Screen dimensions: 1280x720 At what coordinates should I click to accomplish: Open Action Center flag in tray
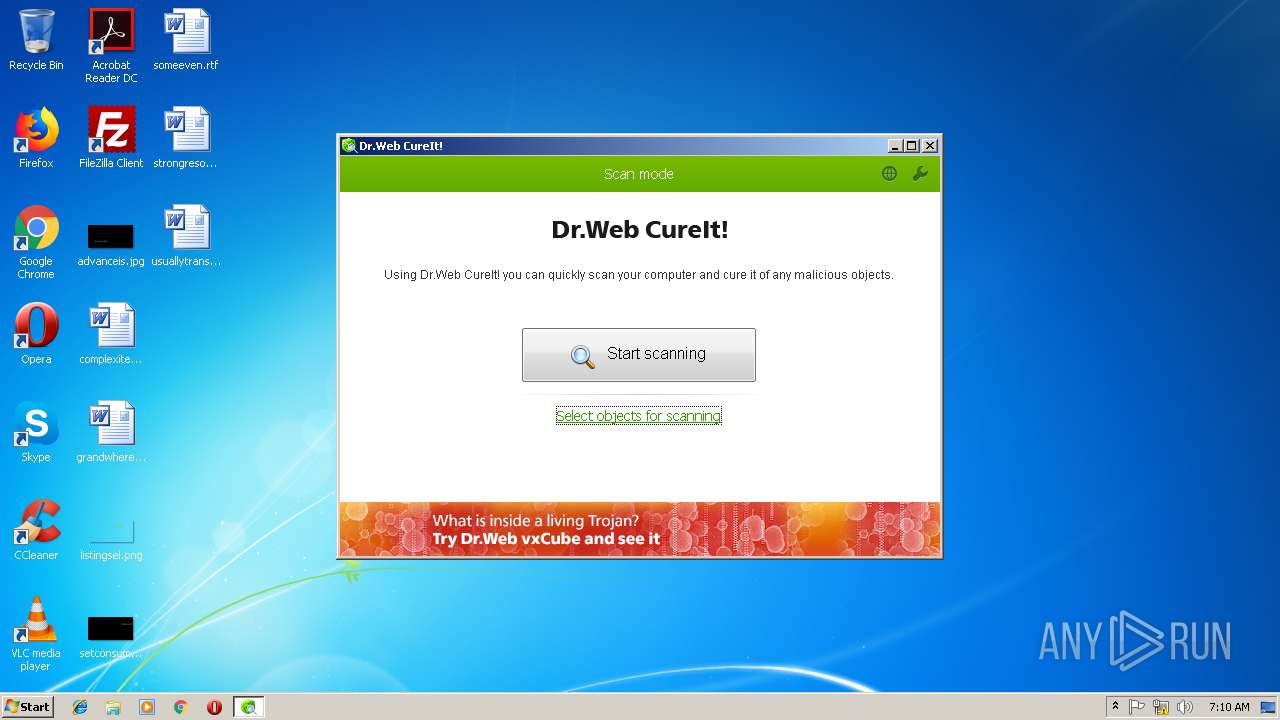point(1137,707)
